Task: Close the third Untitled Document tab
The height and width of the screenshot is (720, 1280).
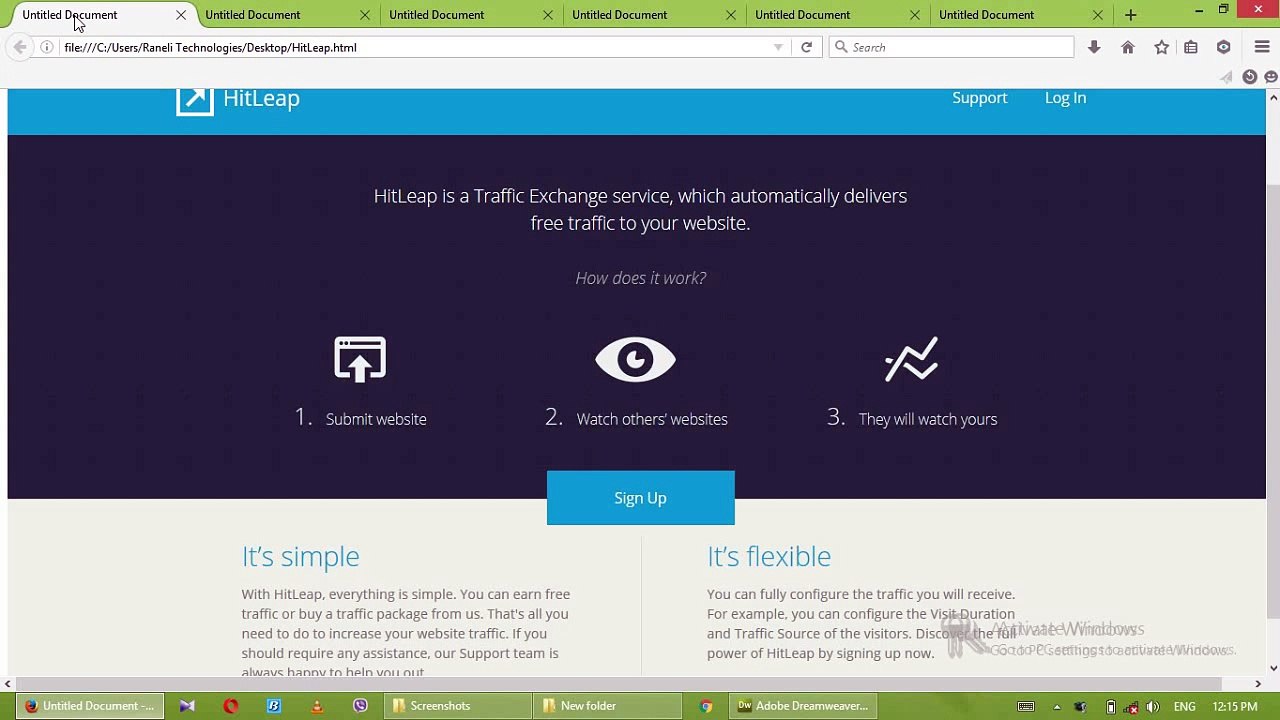Action: coord(548,15)
